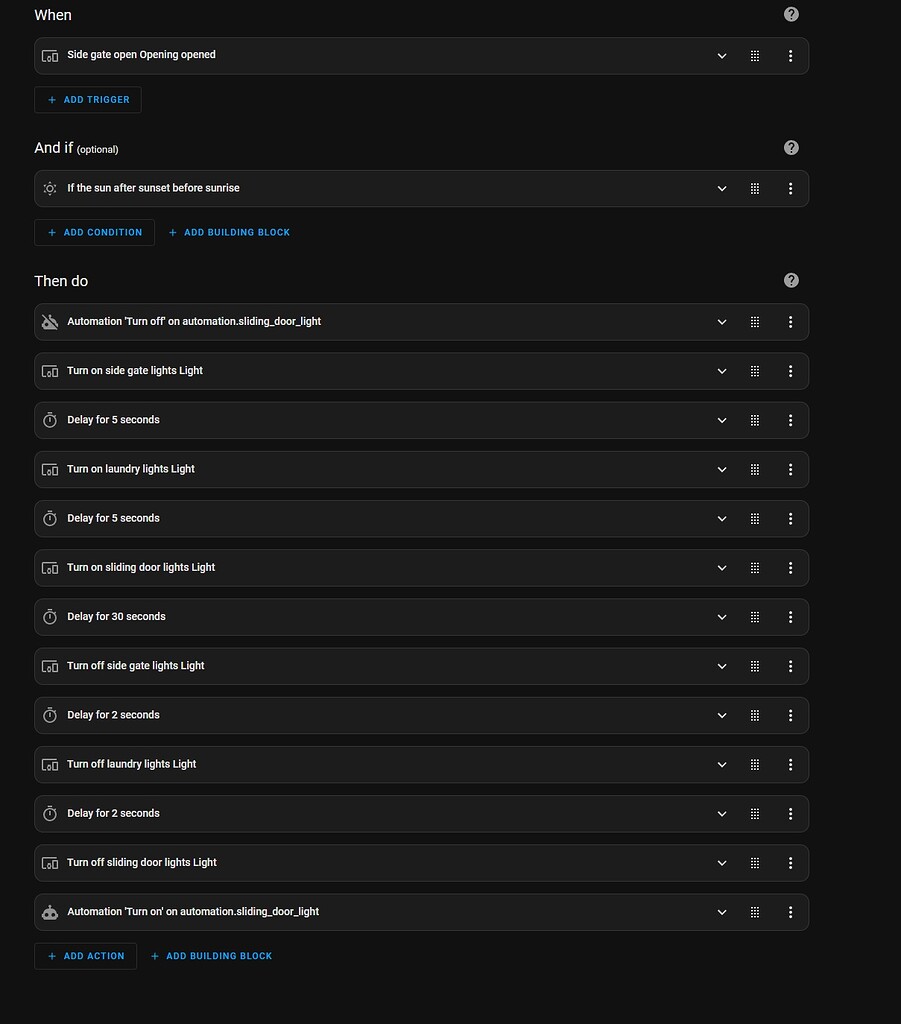901x1024 pixels.
Task: Click the automation-off icon on the 'Turn off' action
Action: click(50, 321)
